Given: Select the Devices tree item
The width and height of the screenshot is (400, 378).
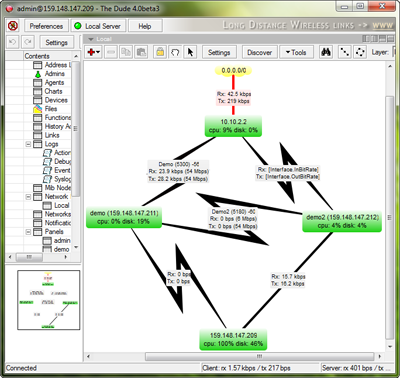Looking at the screenshot, I should tap(56, 100).
